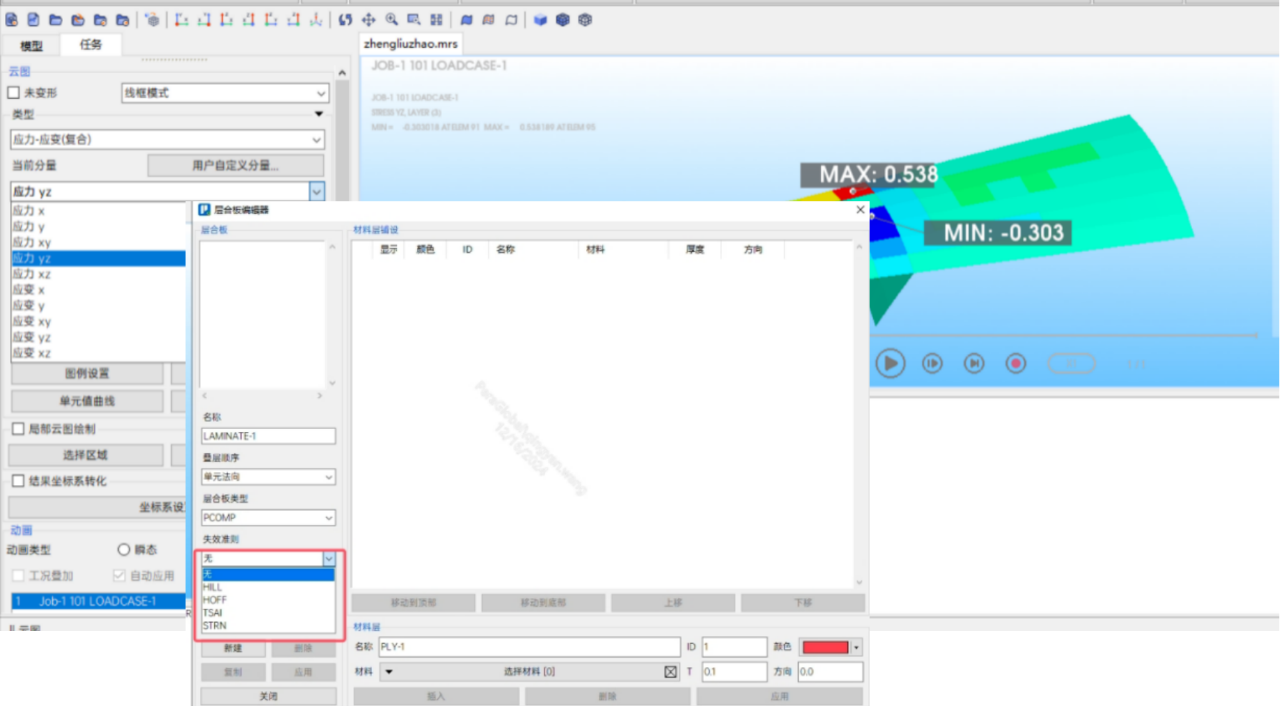Click the 关闭 button in laminate editor
Screen dimensions: 1280x706
[x=268, y=696]
